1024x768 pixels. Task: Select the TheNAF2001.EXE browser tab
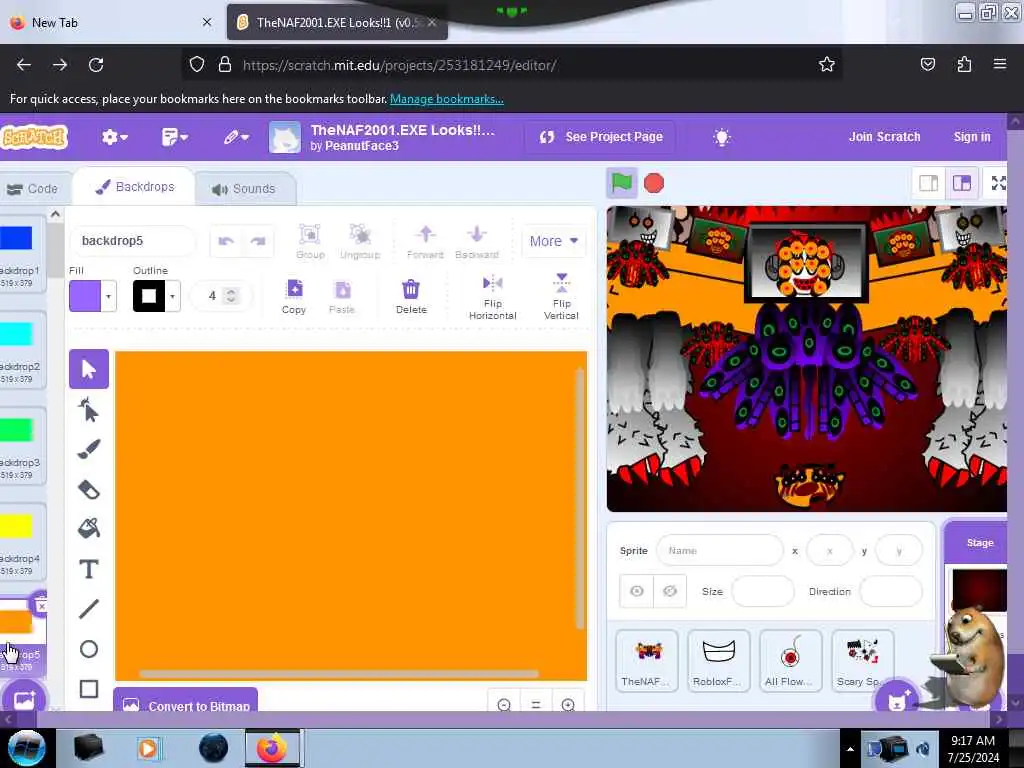tap(337, 22)
